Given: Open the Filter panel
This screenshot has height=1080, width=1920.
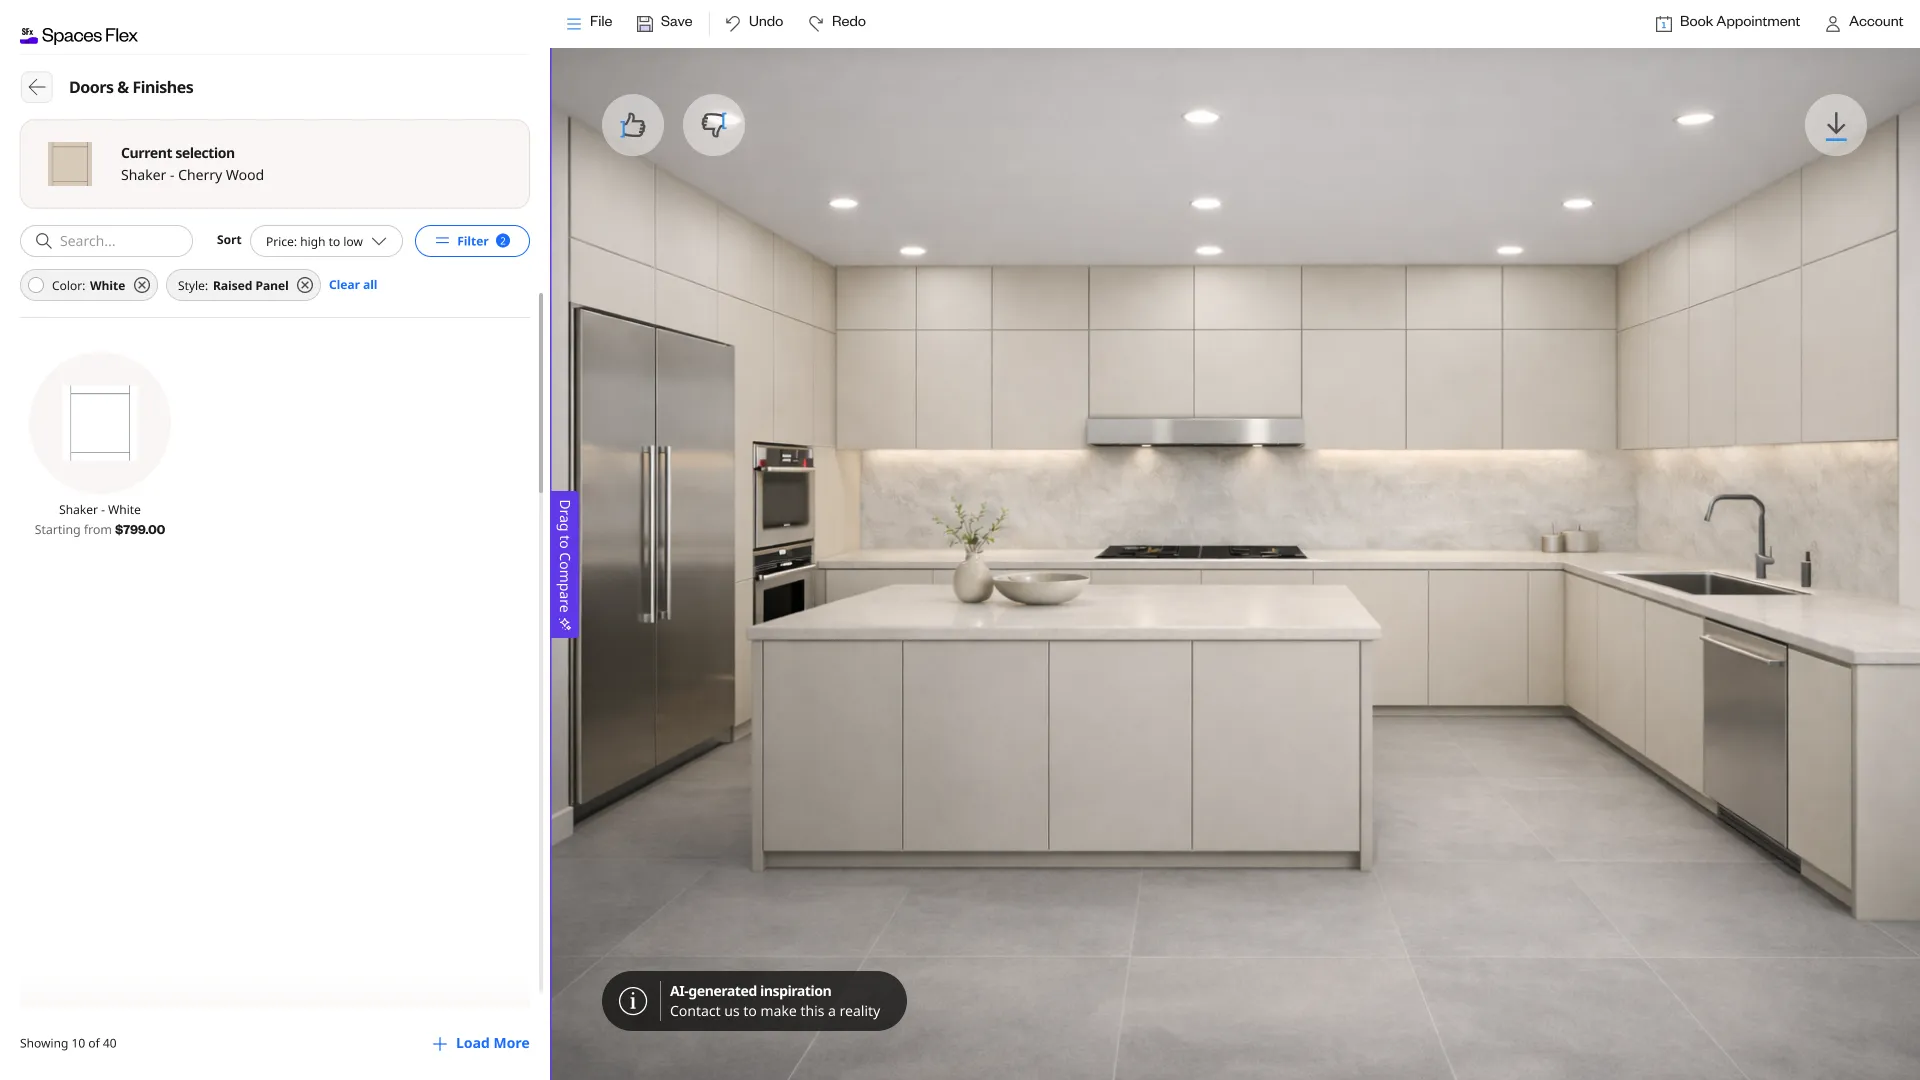Looking at the screenshot, I should [x=472, y=241].
